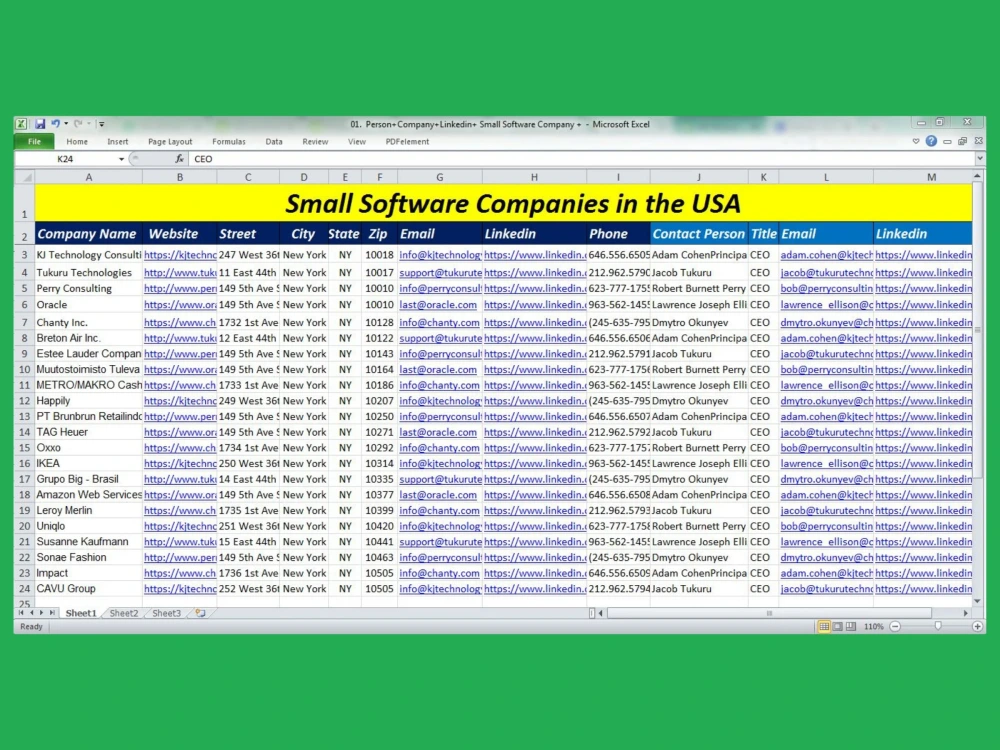Click the formula bar containing CEO
This screenshot has width=1000, height=750.
(580, 159)
